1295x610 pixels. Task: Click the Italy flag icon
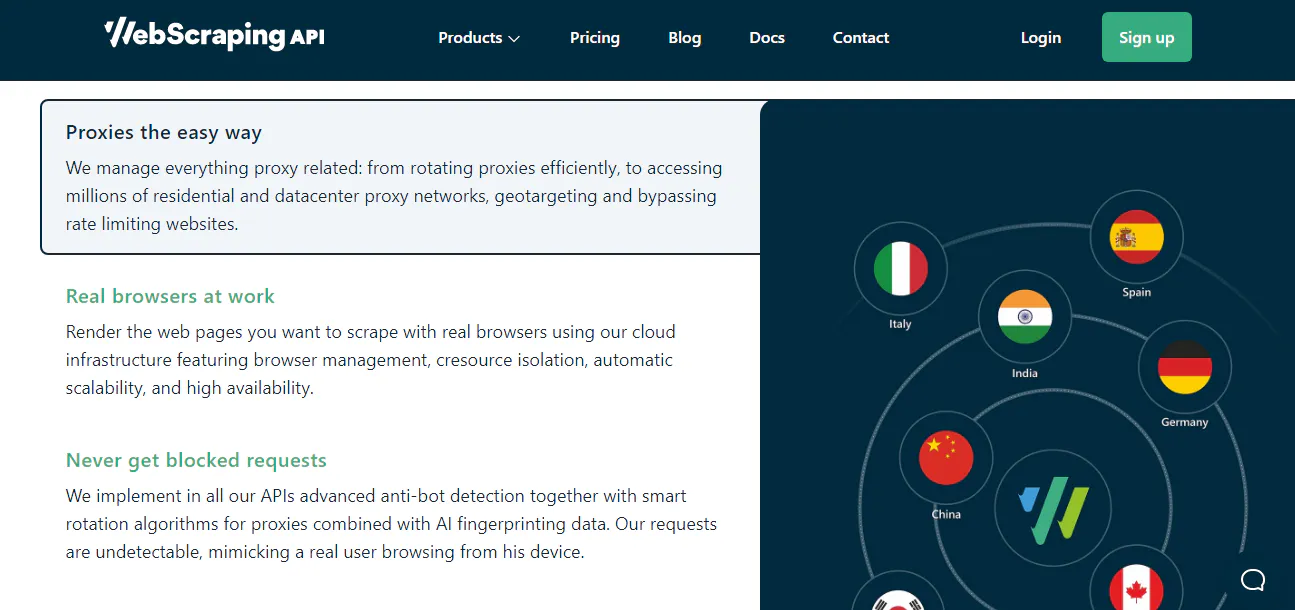tap(899, 268)
